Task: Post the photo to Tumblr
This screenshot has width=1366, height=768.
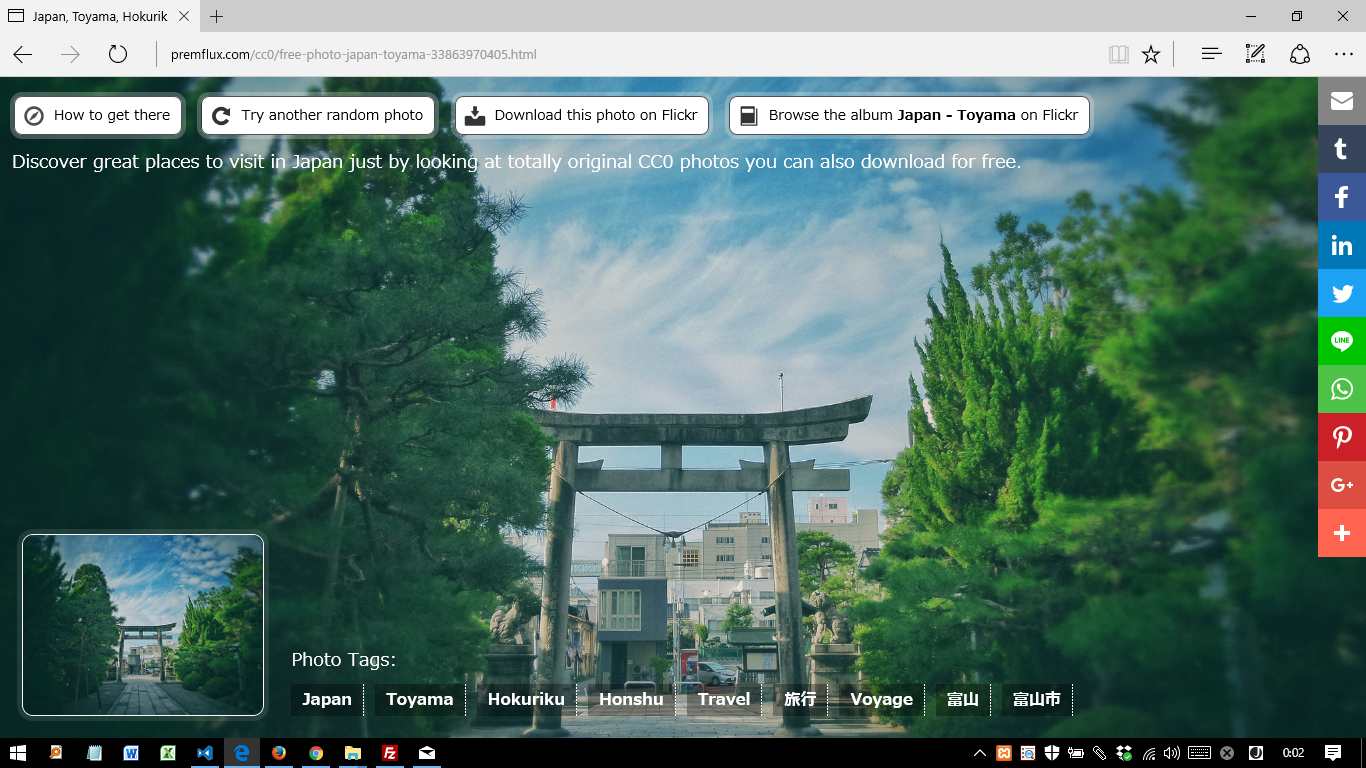Action: tap(1341, 149)
